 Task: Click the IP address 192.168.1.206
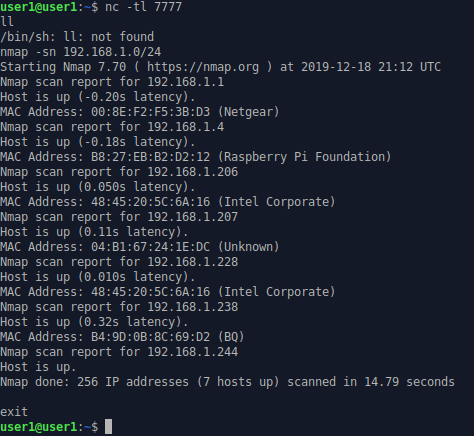point(193,172)
